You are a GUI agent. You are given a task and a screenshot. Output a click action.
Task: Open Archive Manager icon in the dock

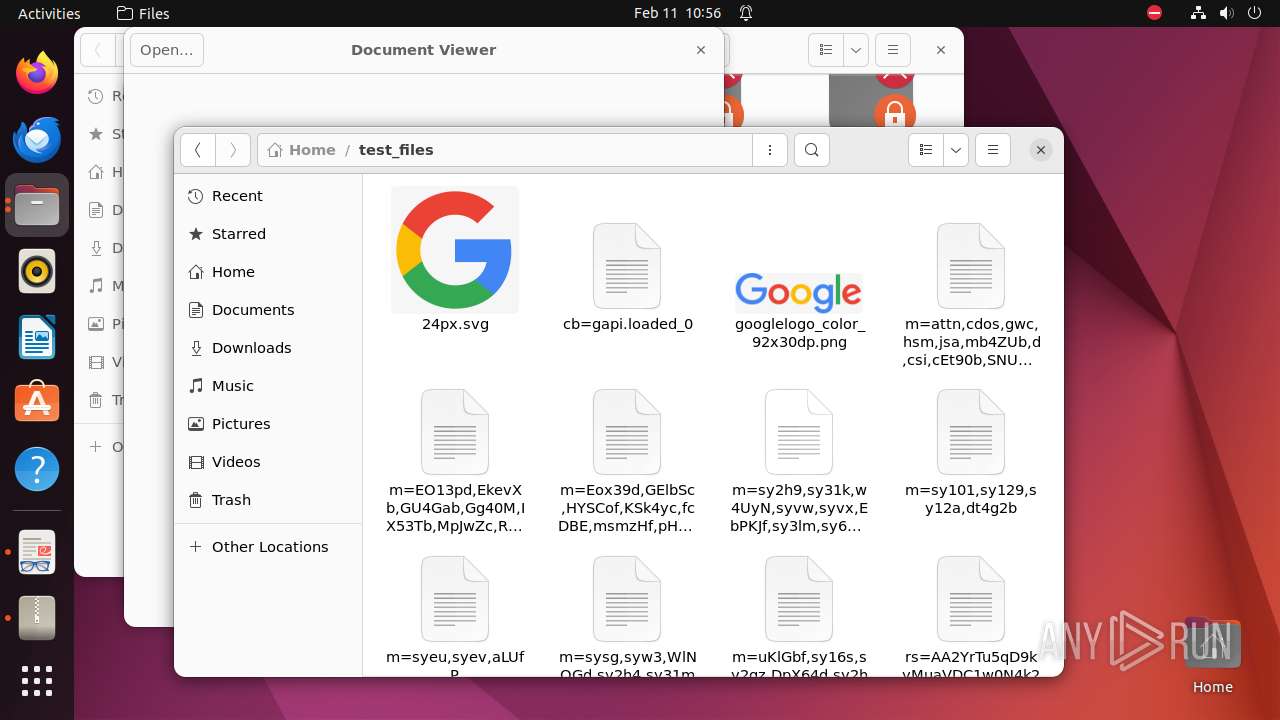(37, 619)
